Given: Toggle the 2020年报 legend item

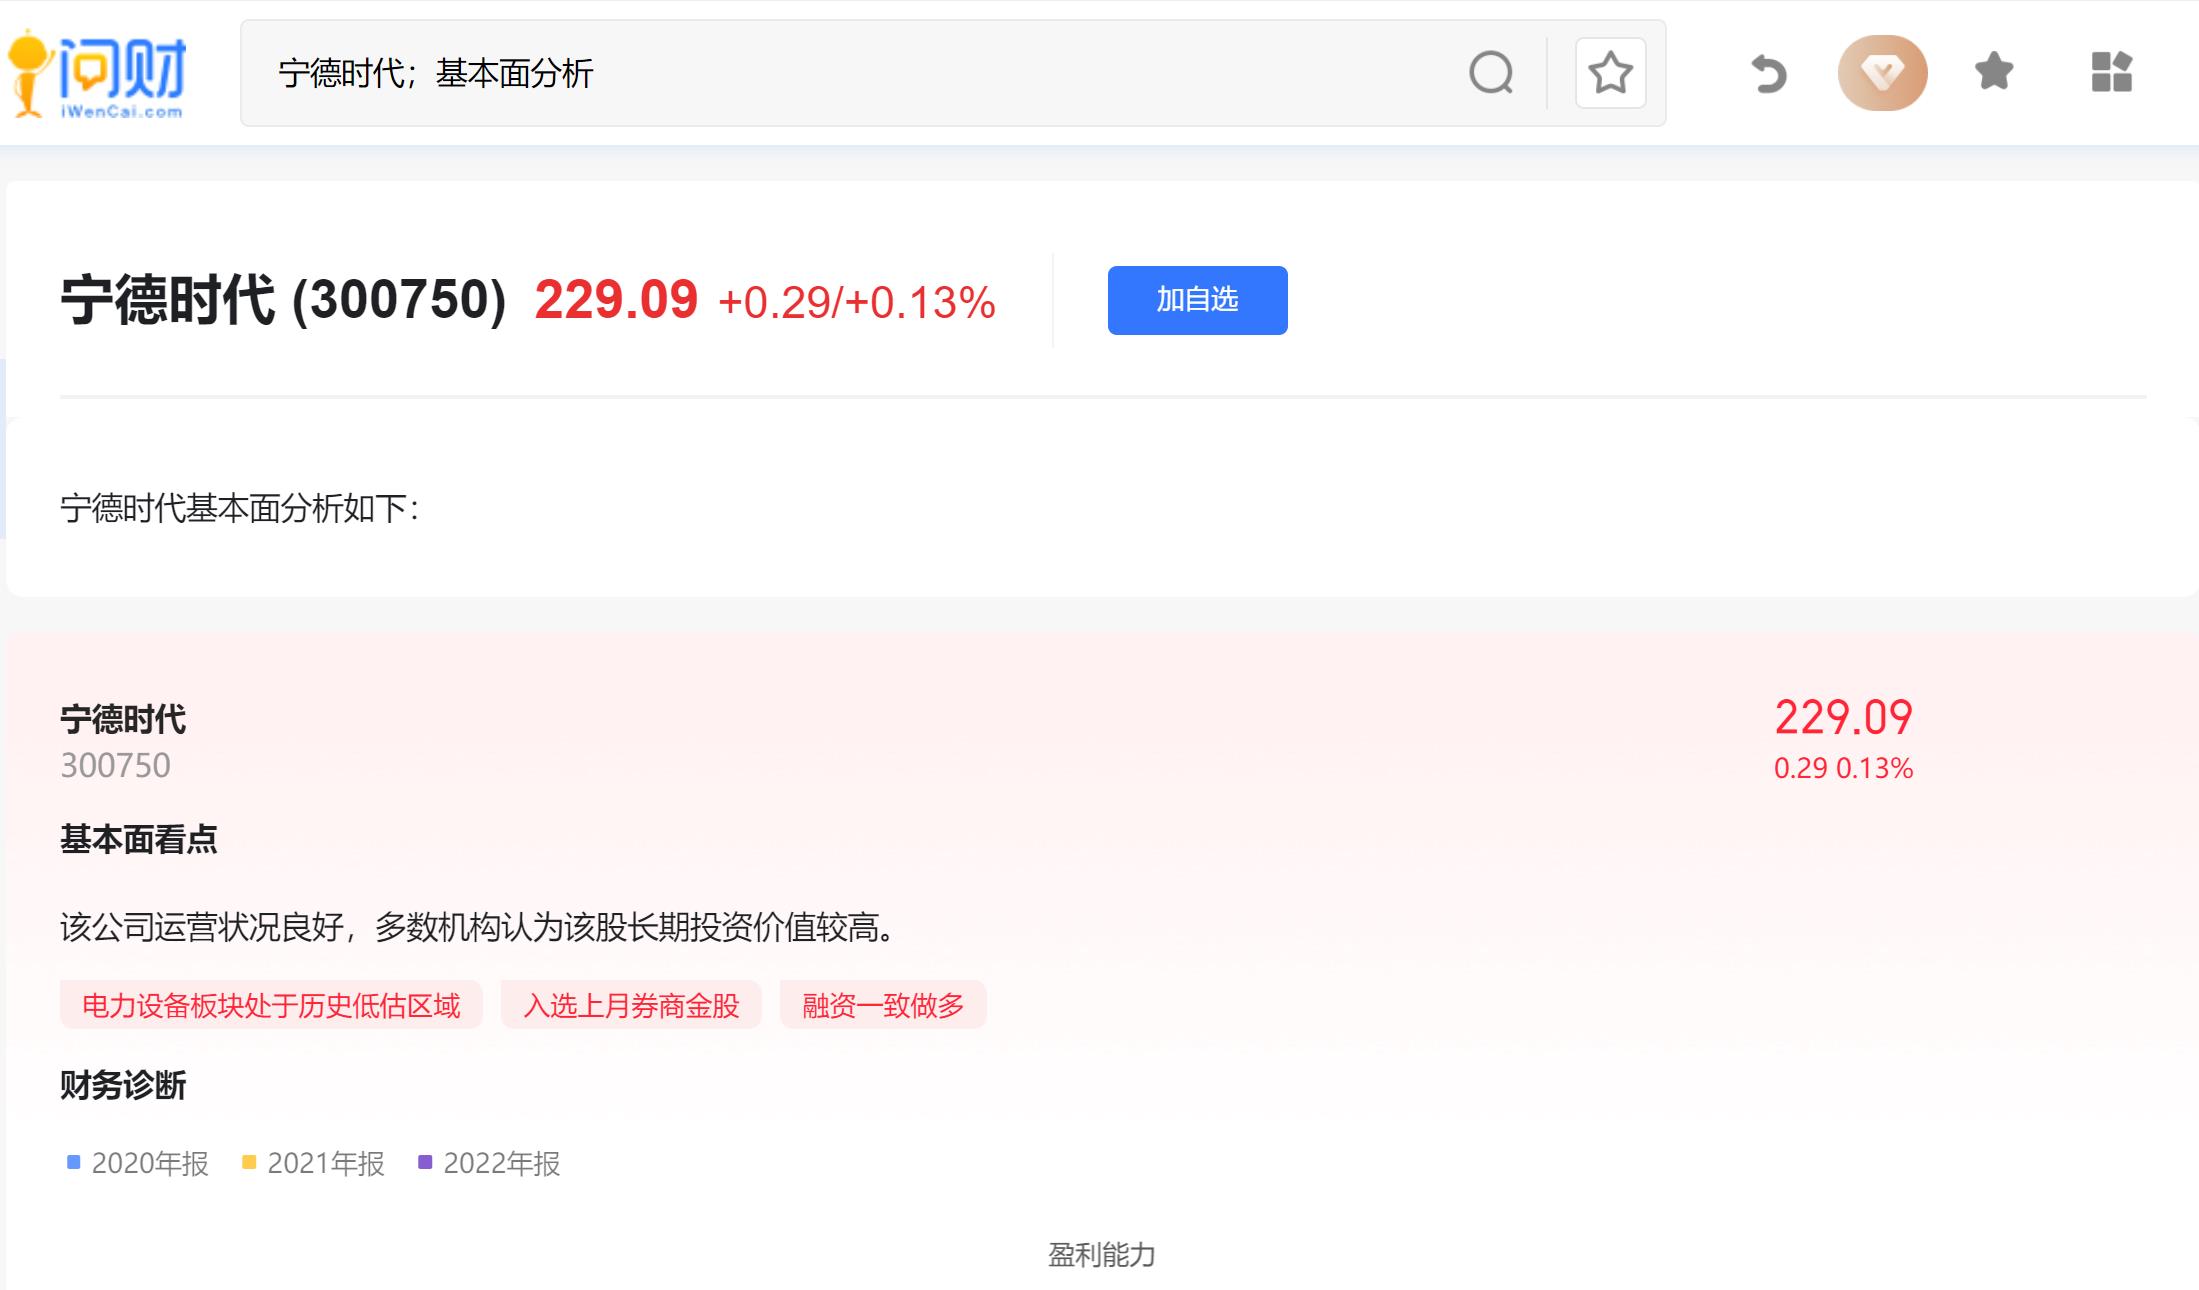Looking at the screenshot, I should (x=149, y=1163).
